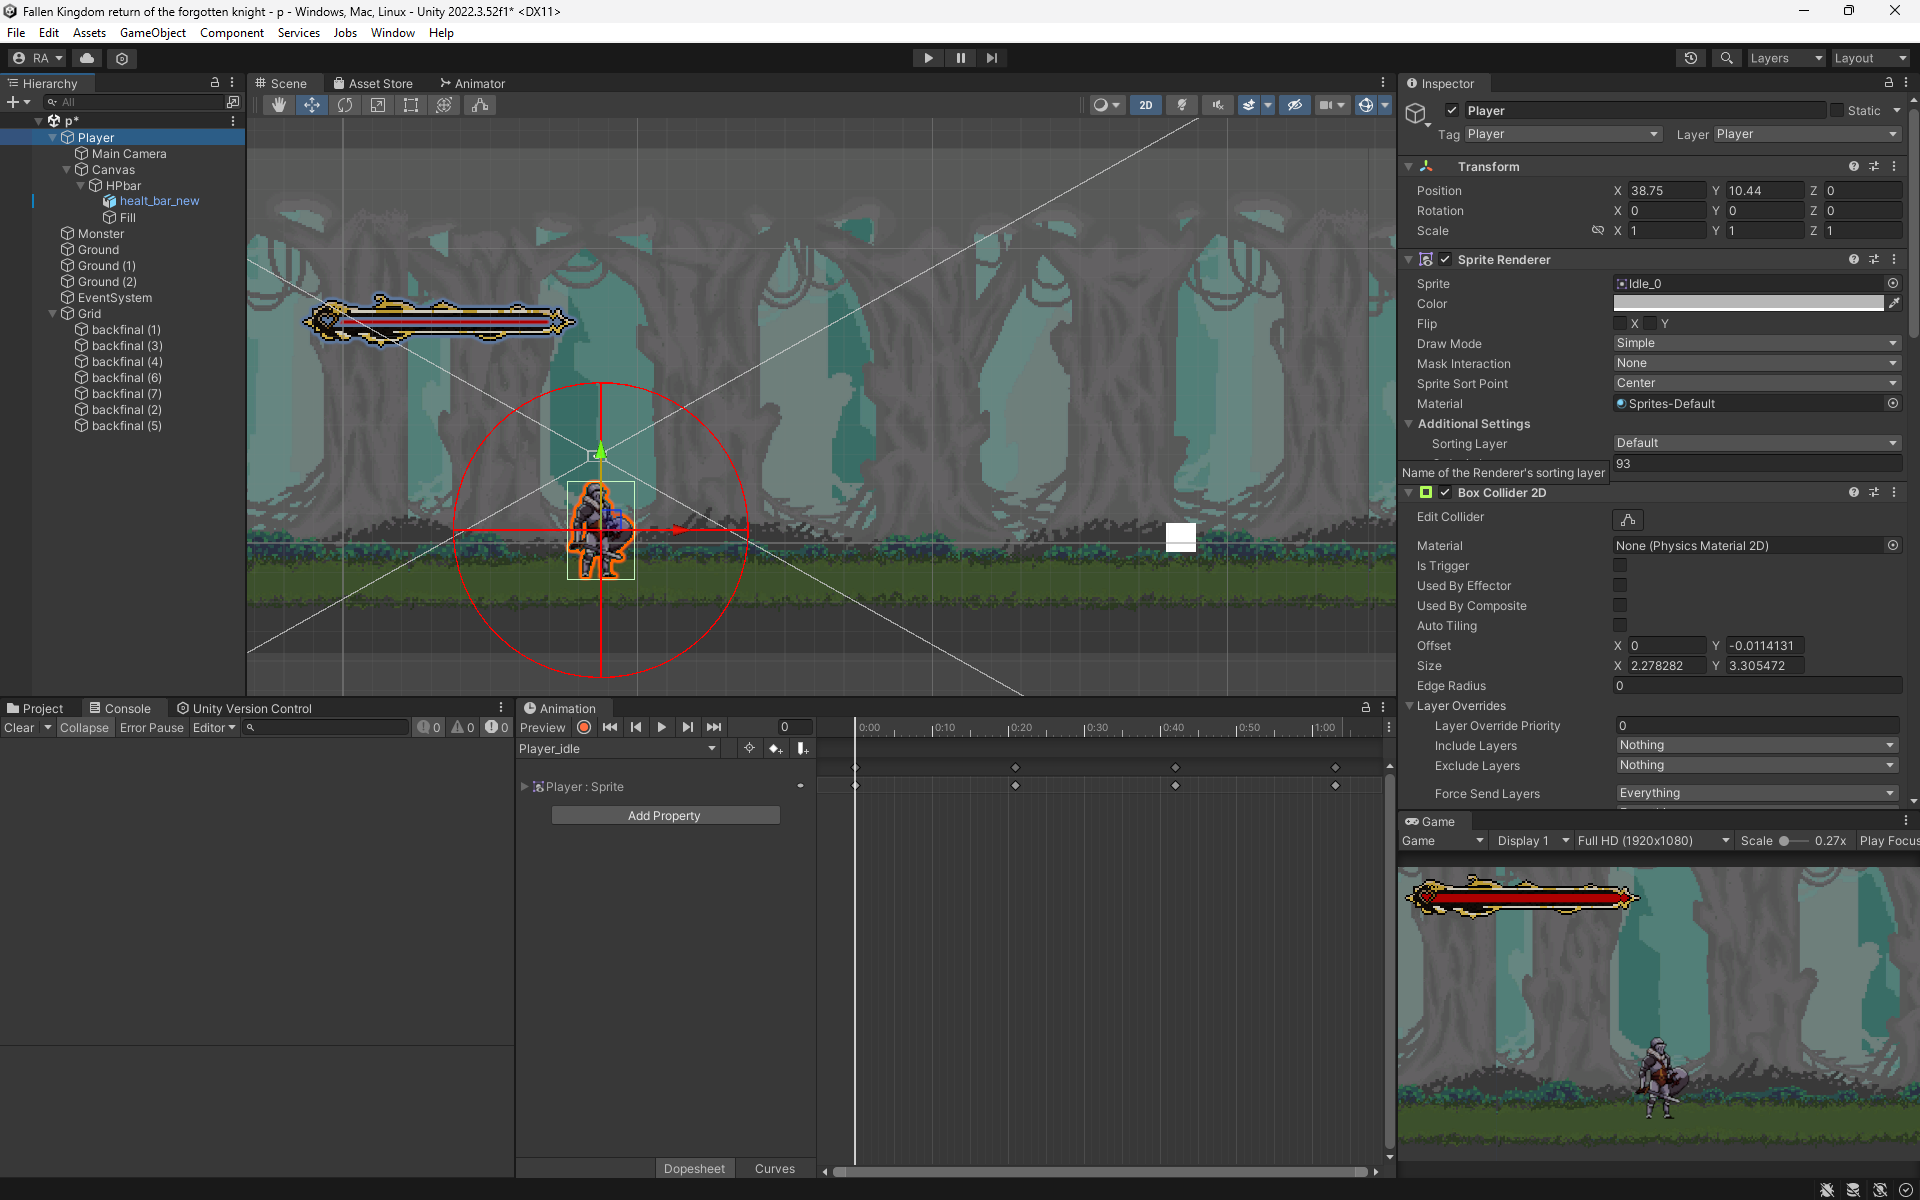The height and width of the screenshot is (1200, 1920).
Task: Select the Hand view tool
Action: [279, 105]
